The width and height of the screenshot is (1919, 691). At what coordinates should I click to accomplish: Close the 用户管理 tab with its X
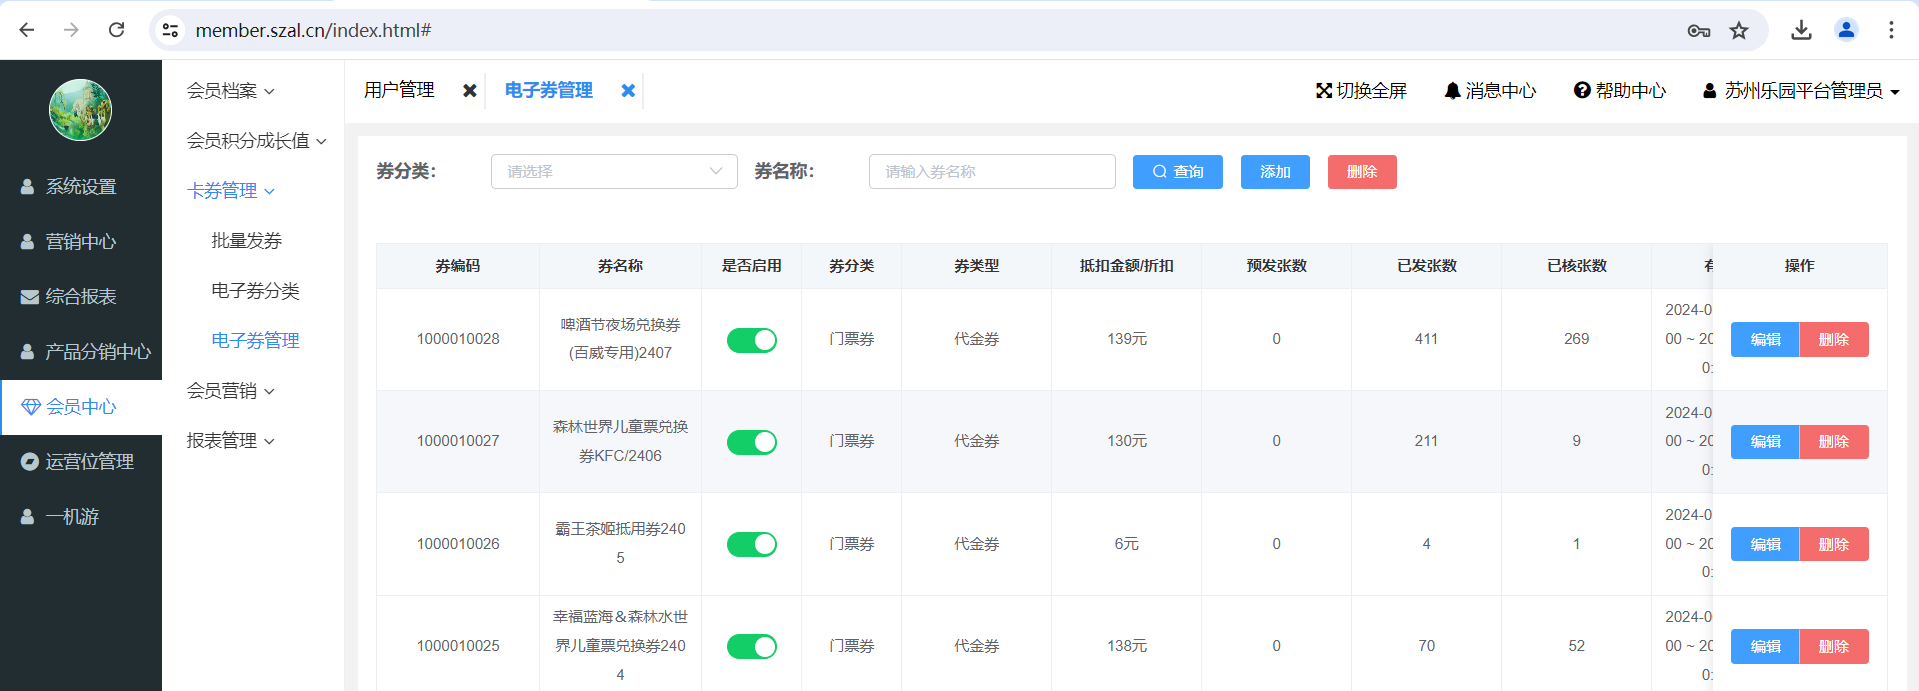469,91
